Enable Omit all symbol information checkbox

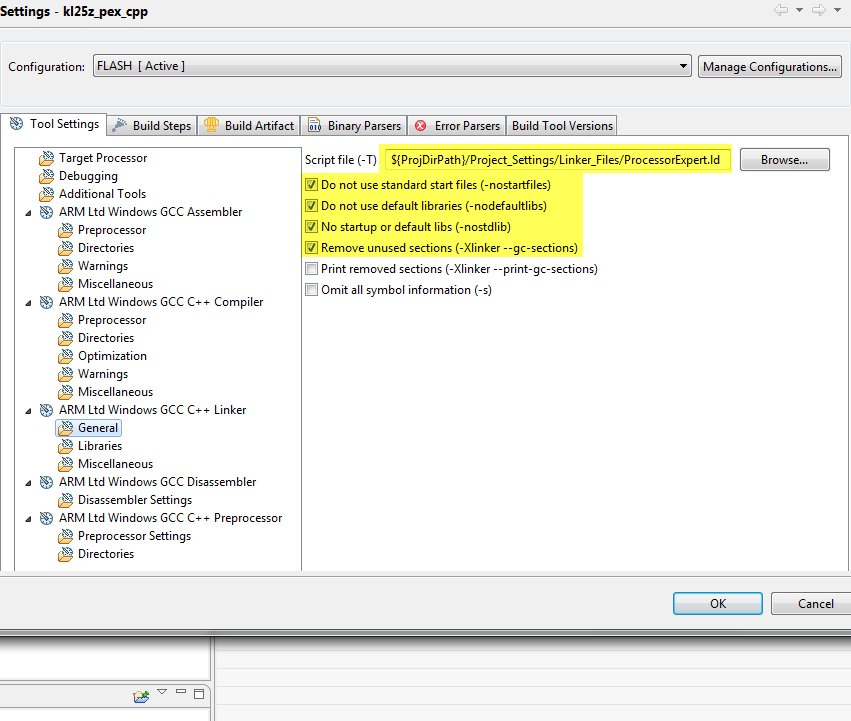tap(312, 290)
